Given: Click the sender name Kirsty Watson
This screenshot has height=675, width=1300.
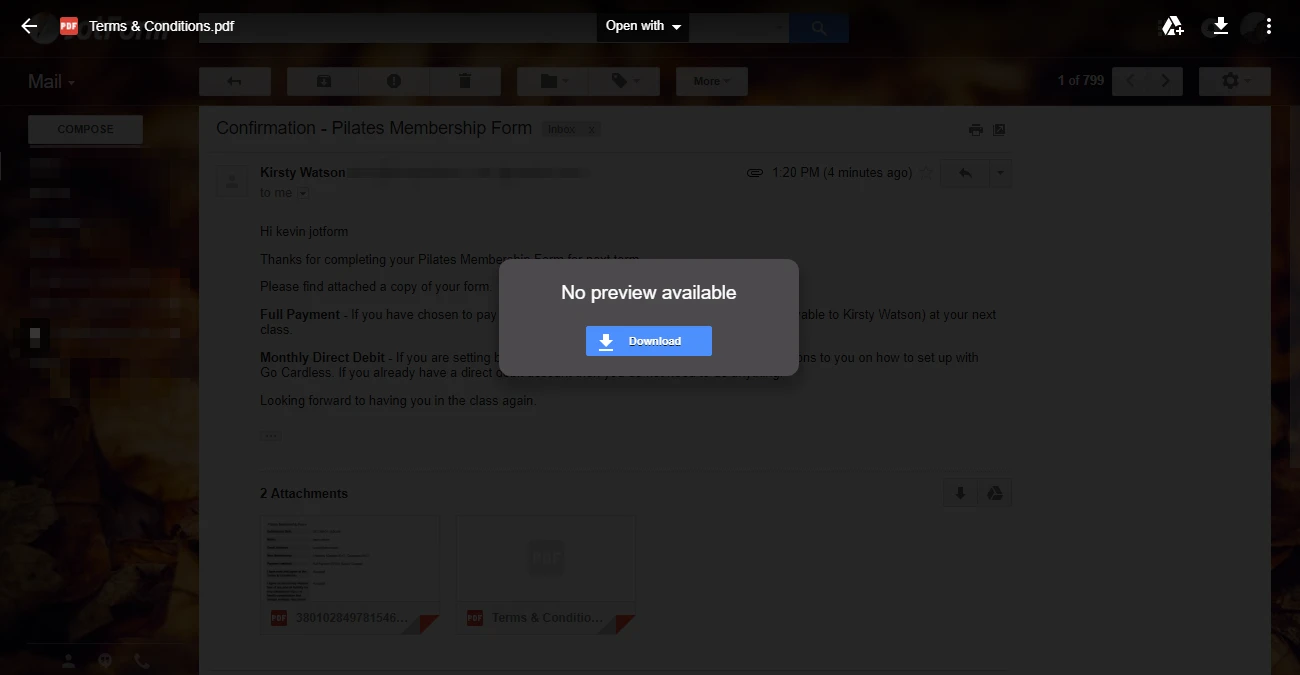Looking at the screenshot, I should click(302, 173).
